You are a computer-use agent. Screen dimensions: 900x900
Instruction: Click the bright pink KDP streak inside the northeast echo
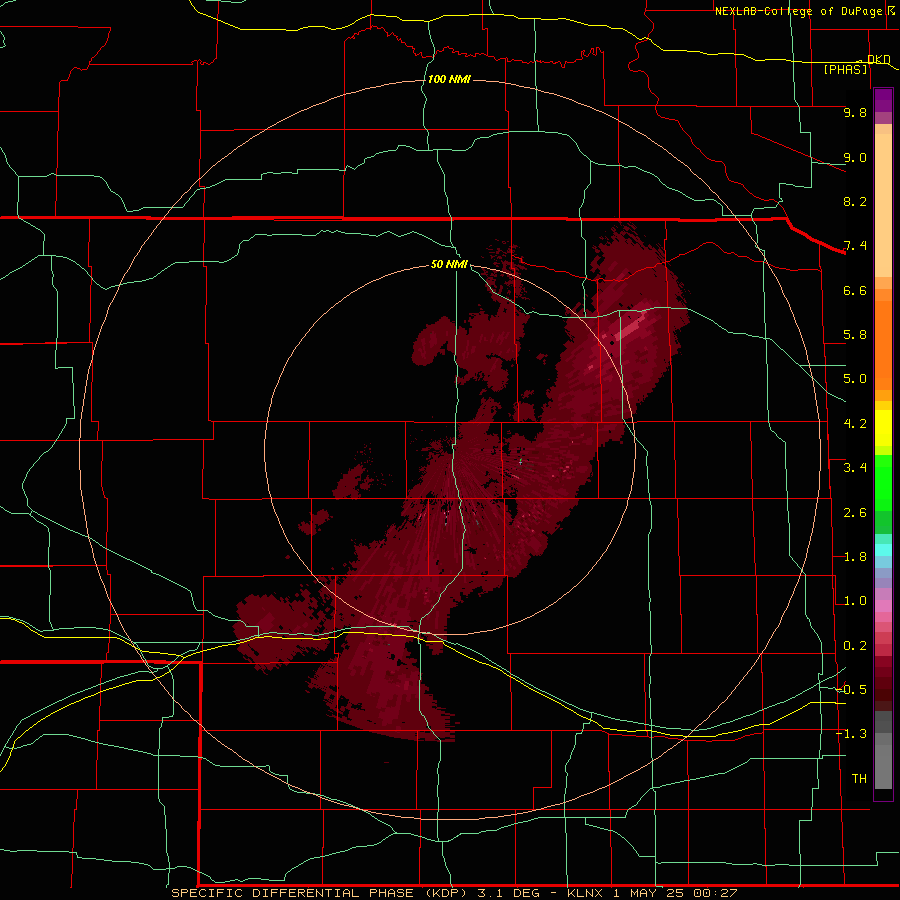[x=630, y=327]
